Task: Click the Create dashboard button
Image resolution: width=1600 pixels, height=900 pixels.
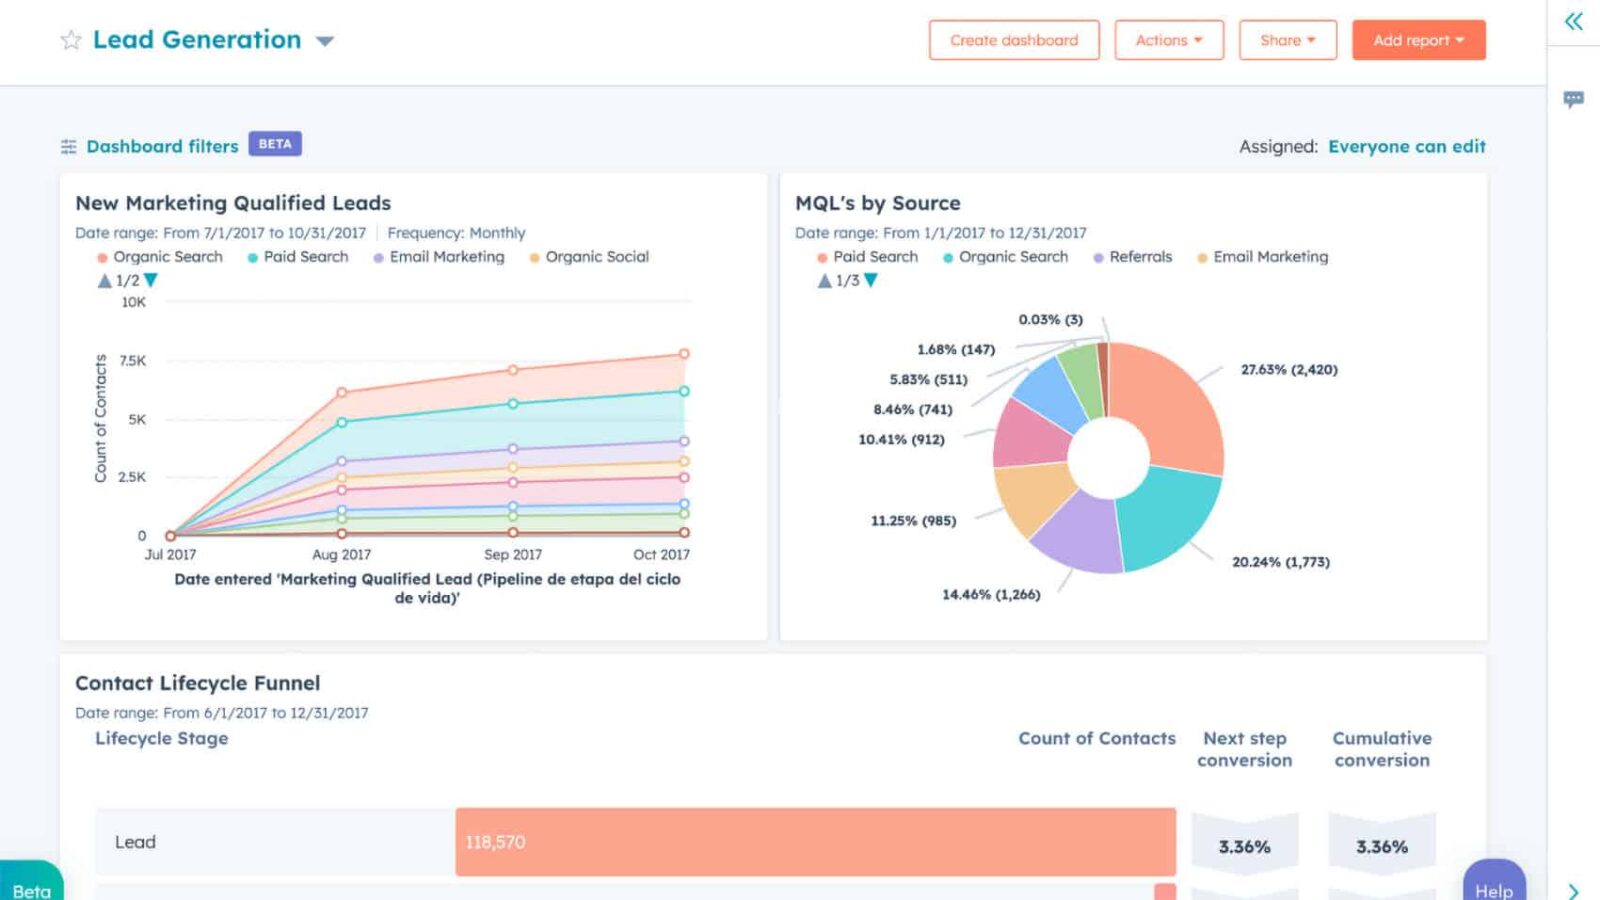Action: click(x=1014, y=40)
